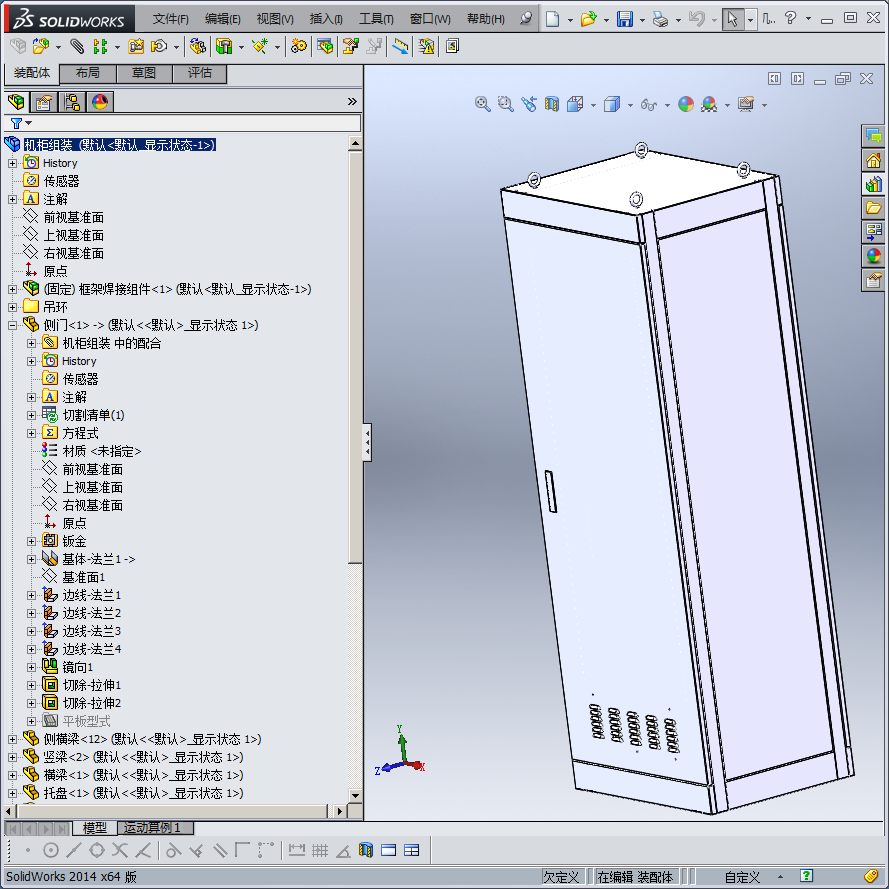Click the Linear Component Pattern icon
The width and height of the screenshot is (889, 889).
pyautogui.click(x=100, y=46)
